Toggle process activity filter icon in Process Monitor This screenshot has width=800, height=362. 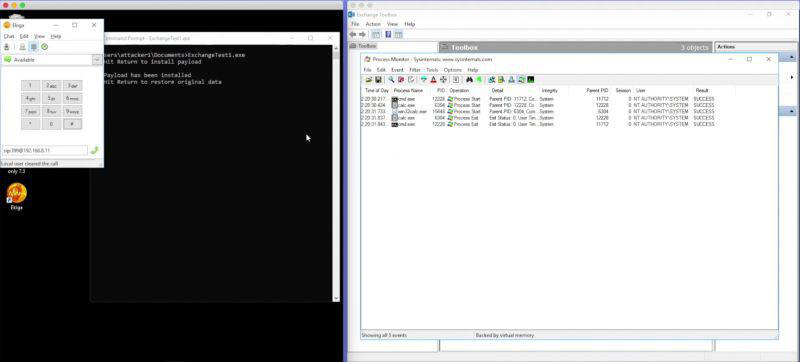coord(521,80)
